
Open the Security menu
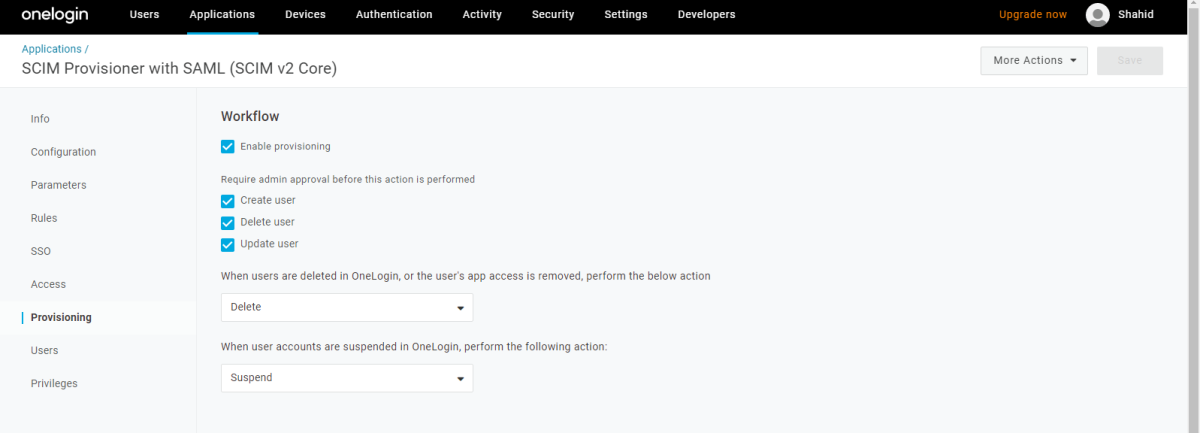553,15
